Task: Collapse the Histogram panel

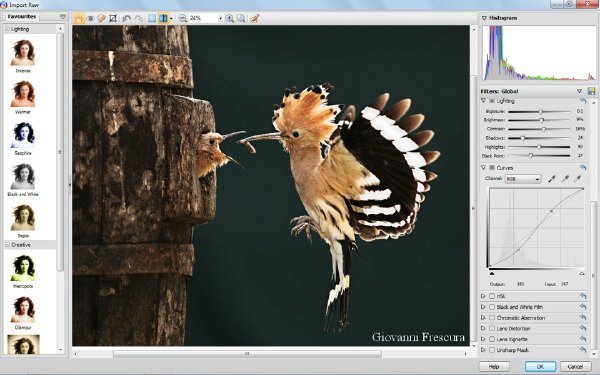Action: click(x=484, y=18)
